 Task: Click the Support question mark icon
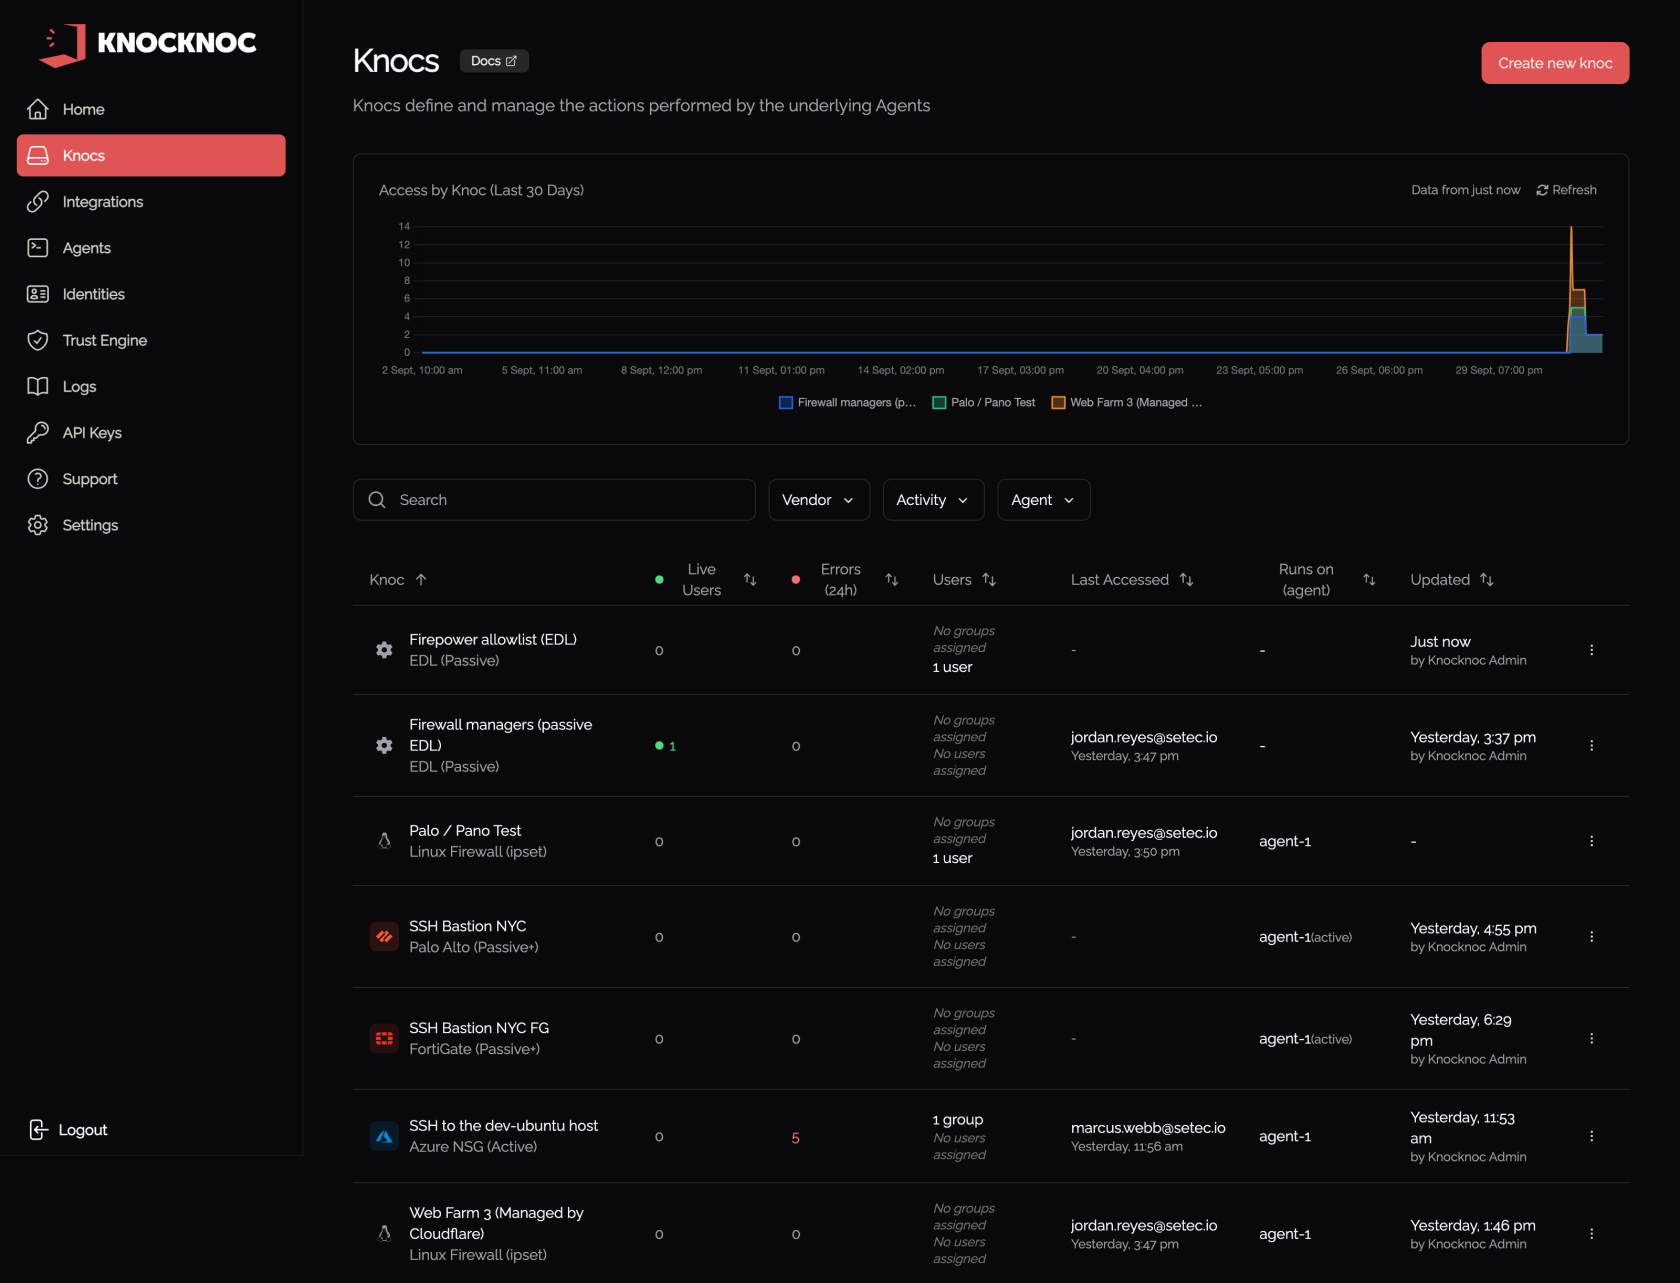coord(38,479)
